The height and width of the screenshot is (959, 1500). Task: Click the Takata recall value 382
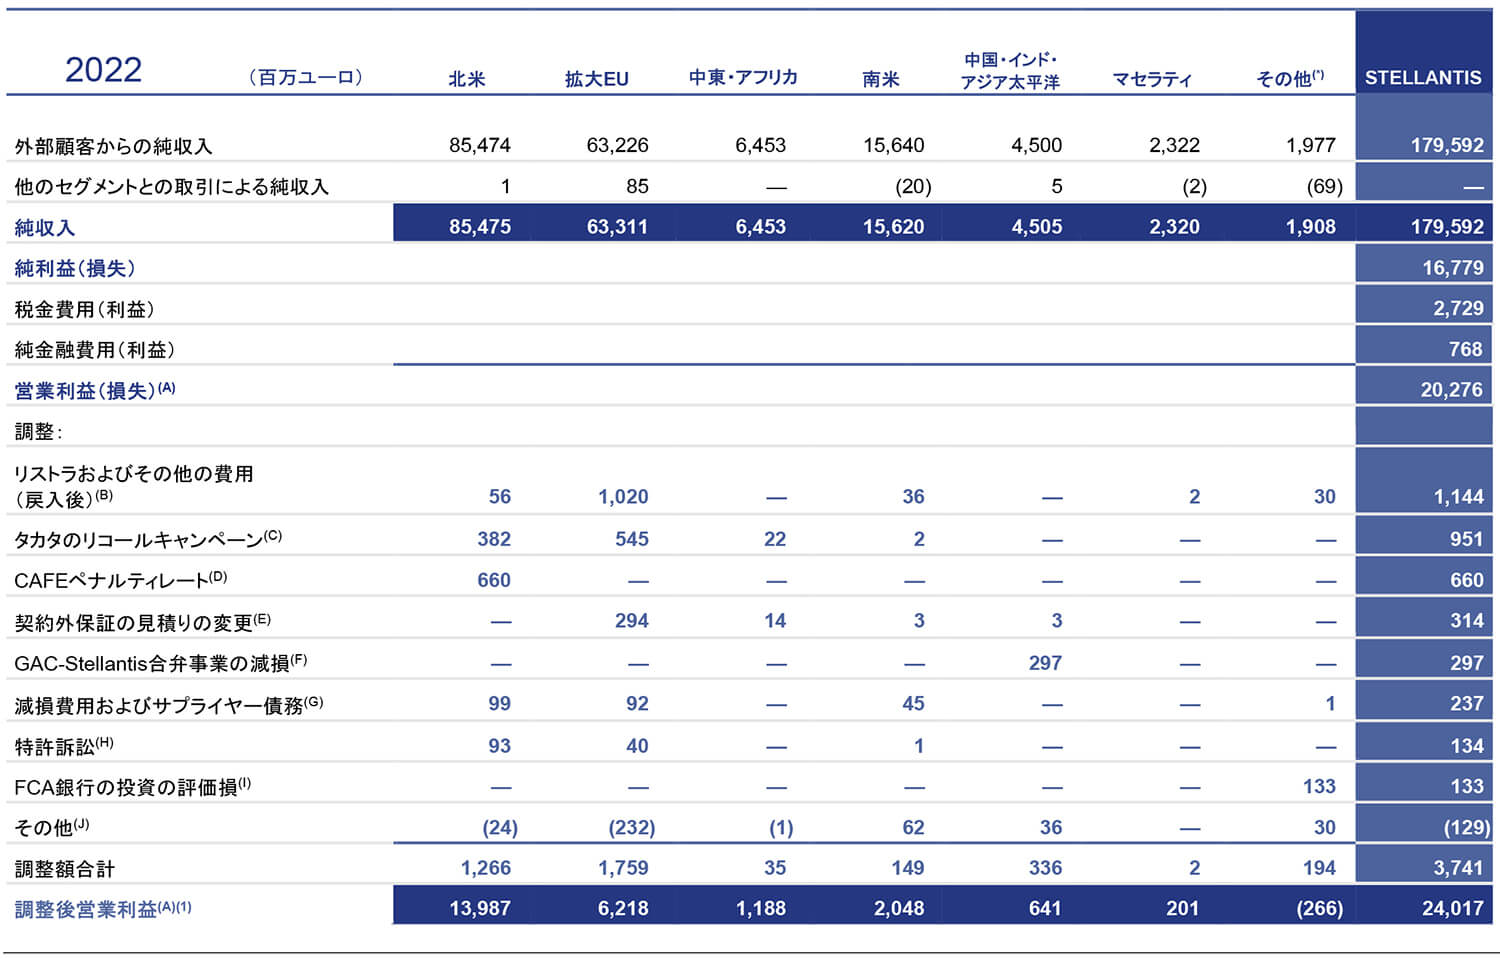494,539
